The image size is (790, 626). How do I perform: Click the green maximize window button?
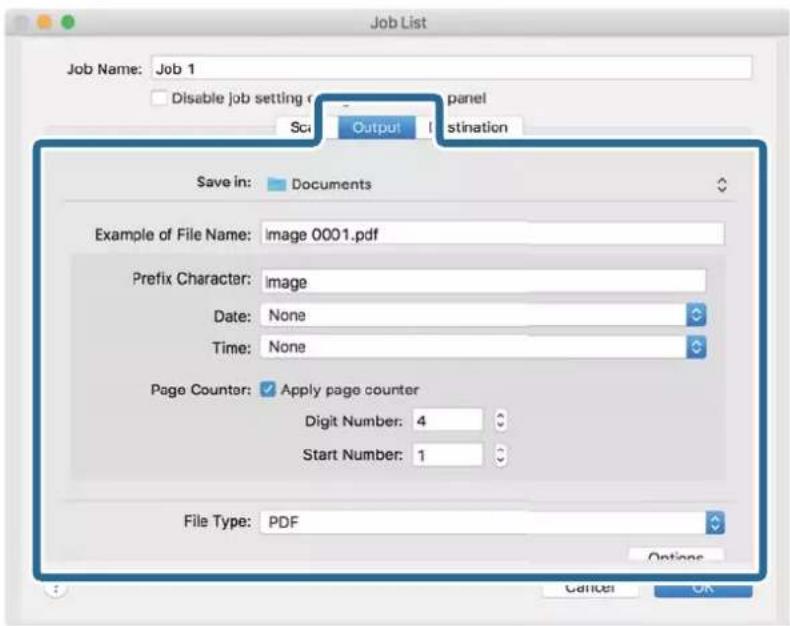[x=68, y=22]
